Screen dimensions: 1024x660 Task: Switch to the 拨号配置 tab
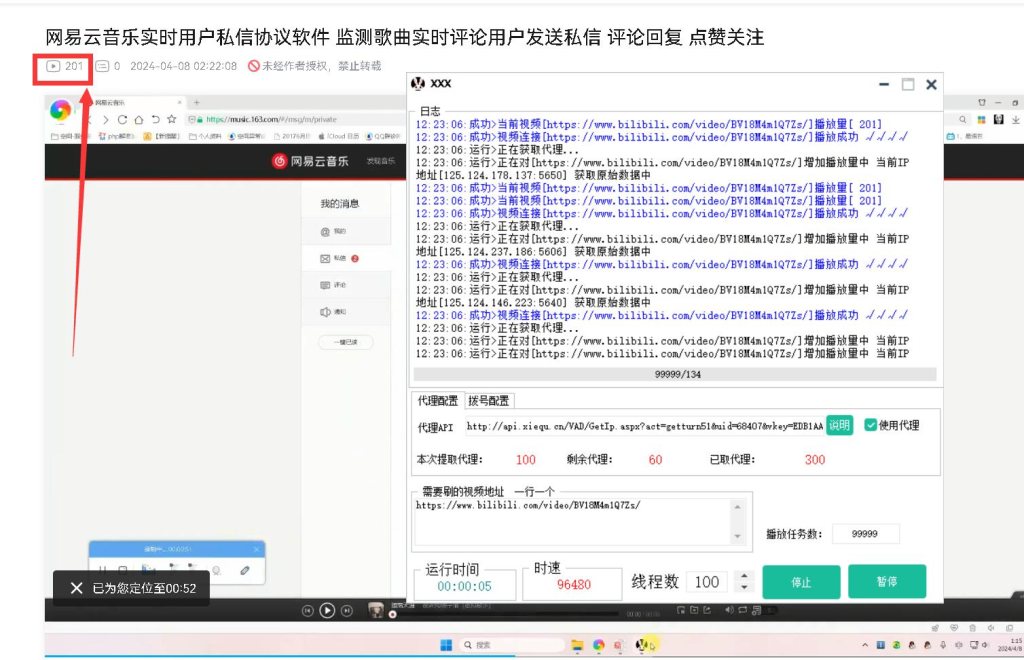coord(488,401)
